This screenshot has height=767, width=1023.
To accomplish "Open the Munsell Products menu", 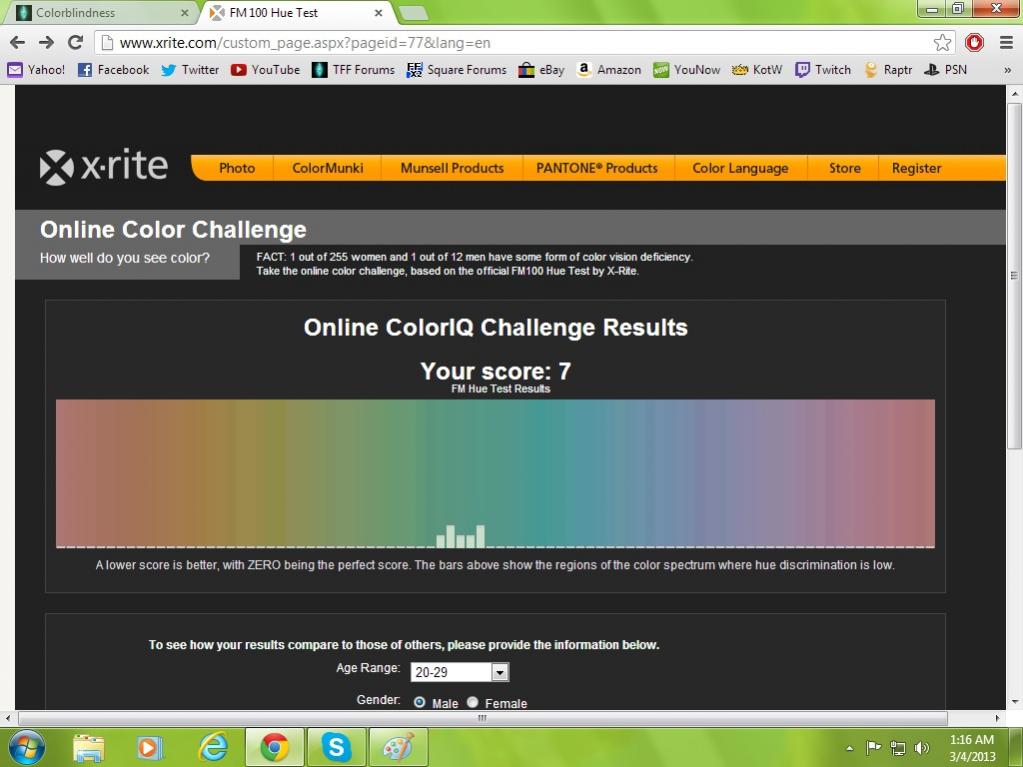I will (x=452, y=168).
